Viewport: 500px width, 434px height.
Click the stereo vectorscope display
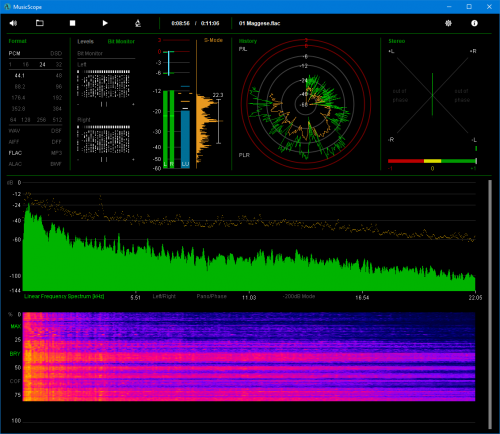(432, 95)
